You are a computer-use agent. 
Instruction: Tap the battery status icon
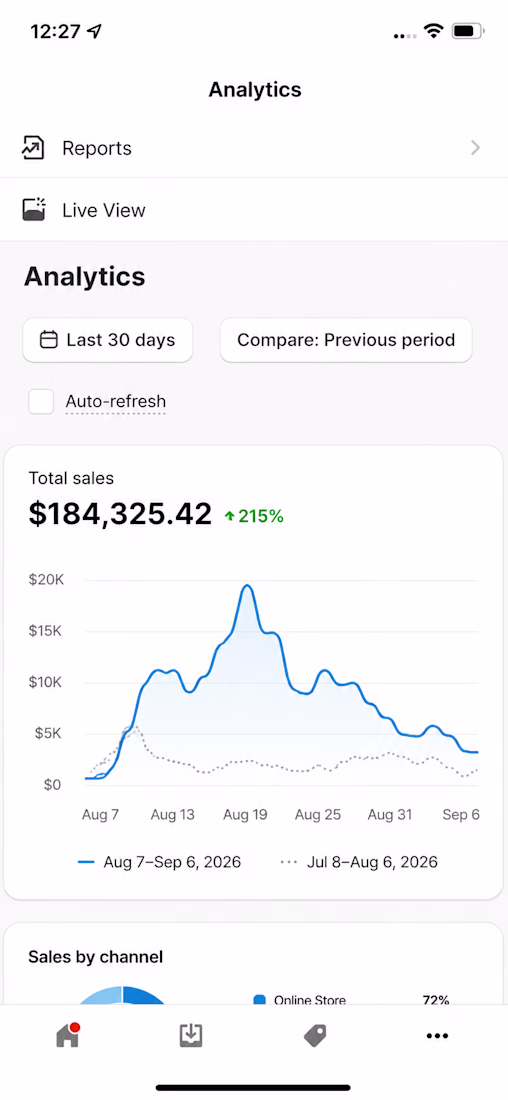tap(468, 31)
